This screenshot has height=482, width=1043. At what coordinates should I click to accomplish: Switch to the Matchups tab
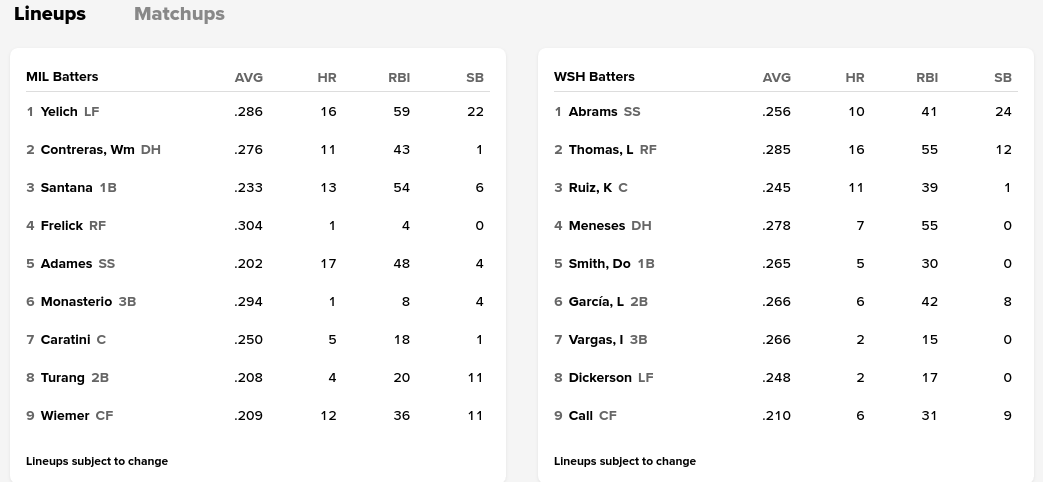click(179, 14)
